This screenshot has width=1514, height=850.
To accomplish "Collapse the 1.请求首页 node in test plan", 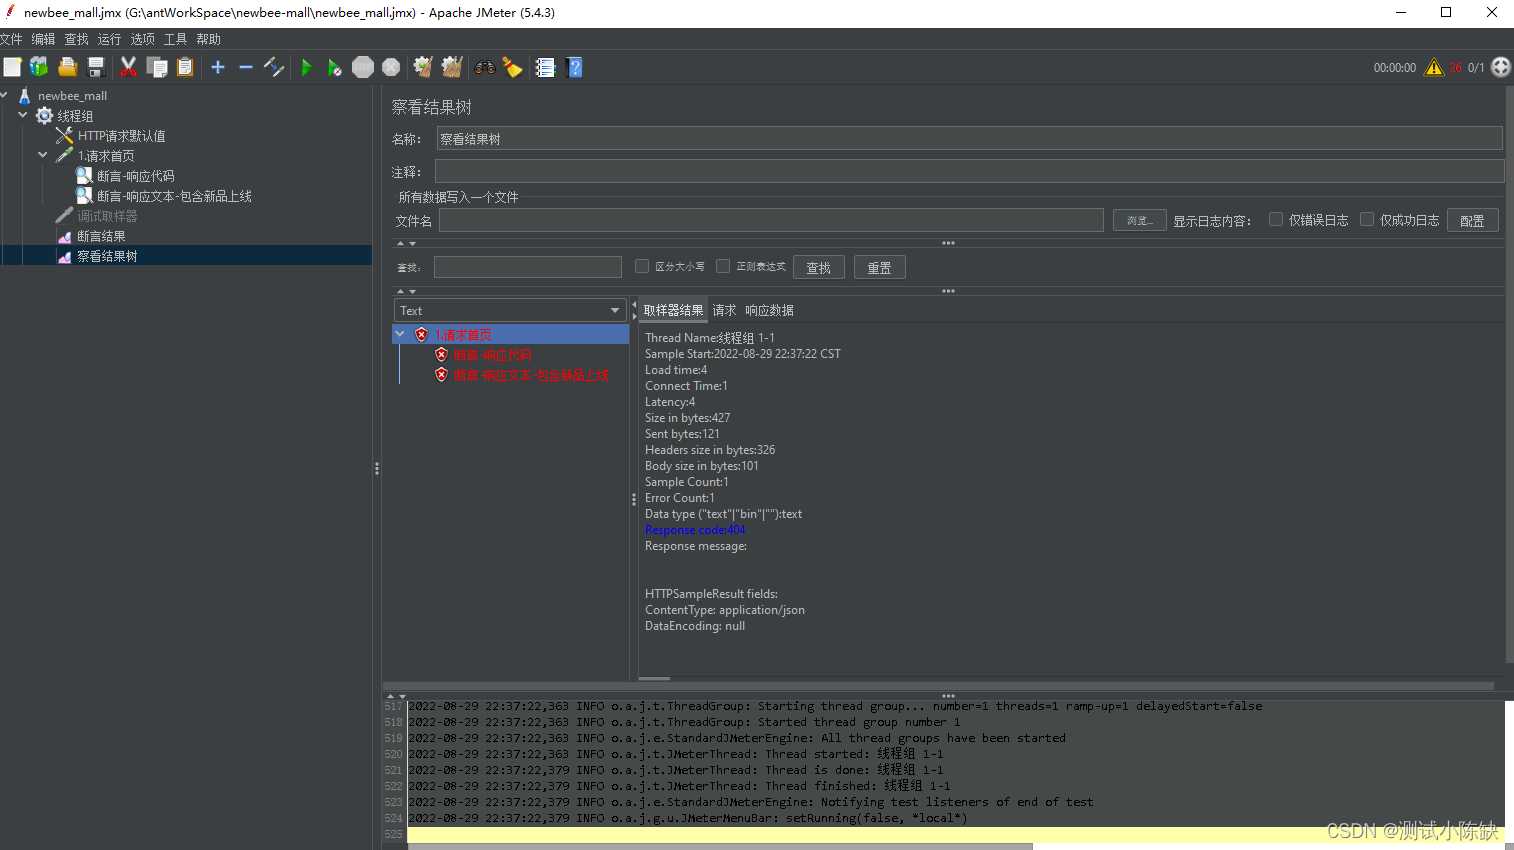I will (43, 155).
